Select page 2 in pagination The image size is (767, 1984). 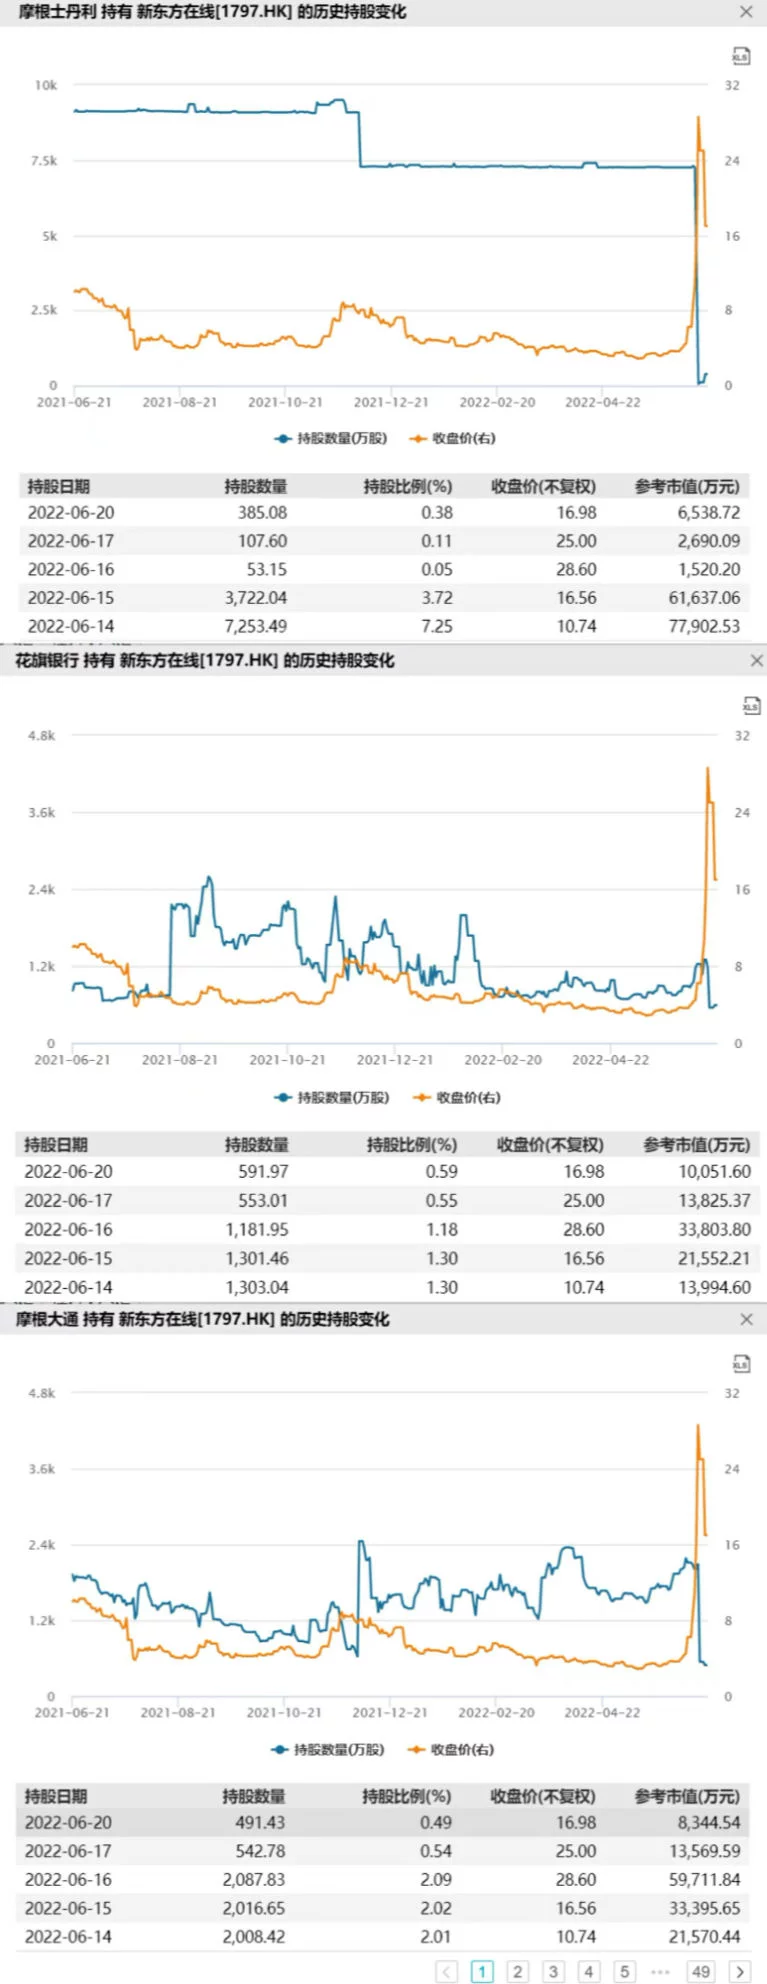[517, 1972]
